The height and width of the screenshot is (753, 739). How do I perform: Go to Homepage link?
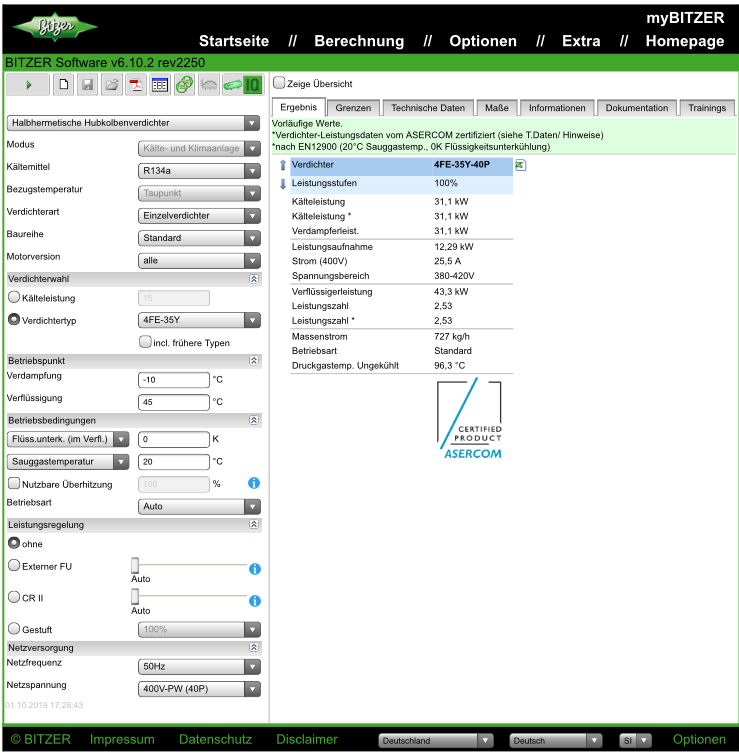pyautogui.click(x=685, y=41)
